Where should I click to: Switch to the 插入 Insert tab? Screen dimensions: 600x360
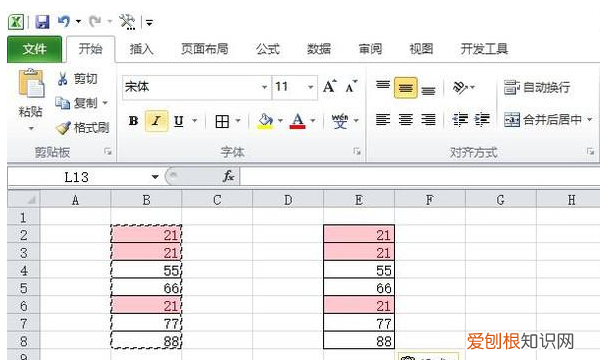(x=141, y=49)
